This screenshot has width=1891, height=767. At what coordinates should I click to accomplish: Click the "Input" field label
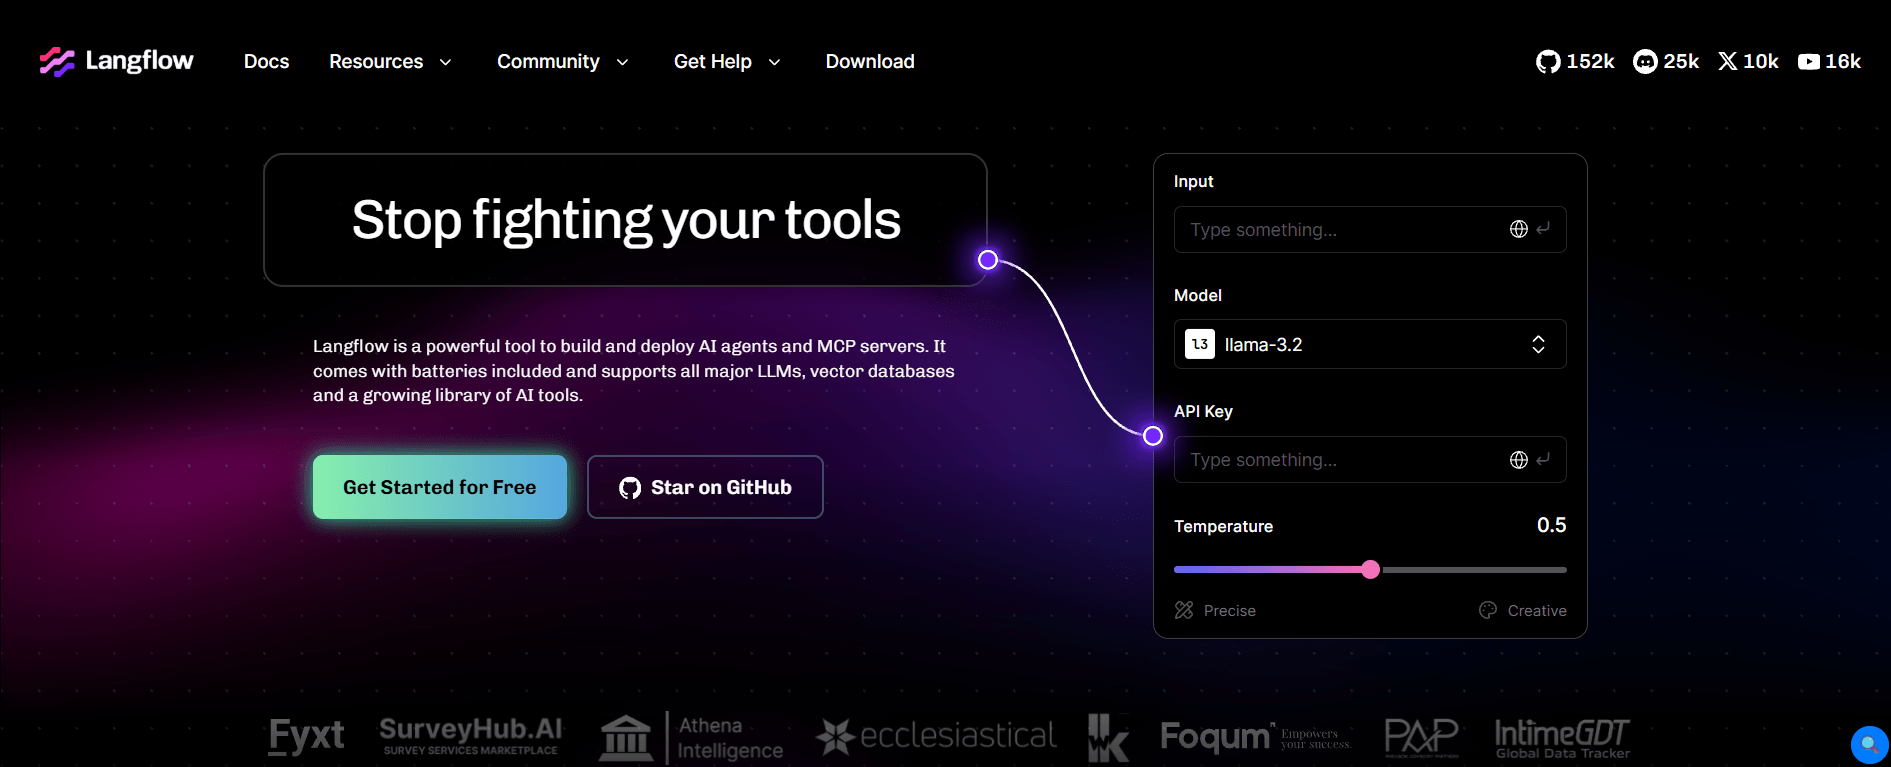click(1193, 181)
